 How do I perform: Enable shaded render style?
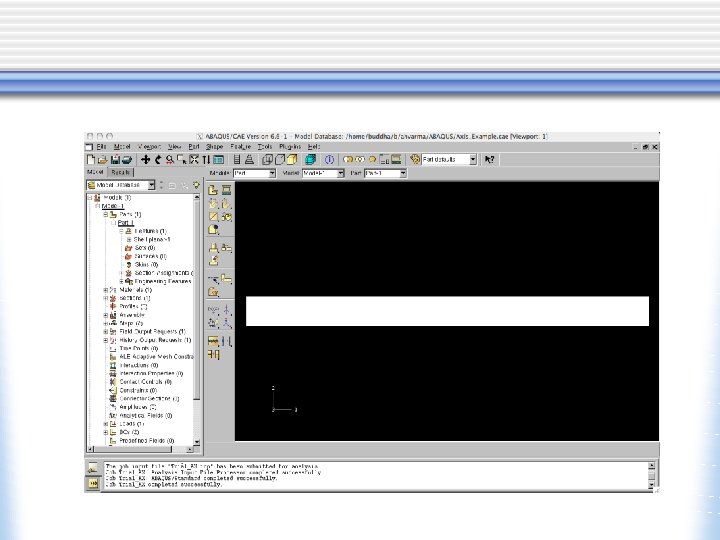292,159
